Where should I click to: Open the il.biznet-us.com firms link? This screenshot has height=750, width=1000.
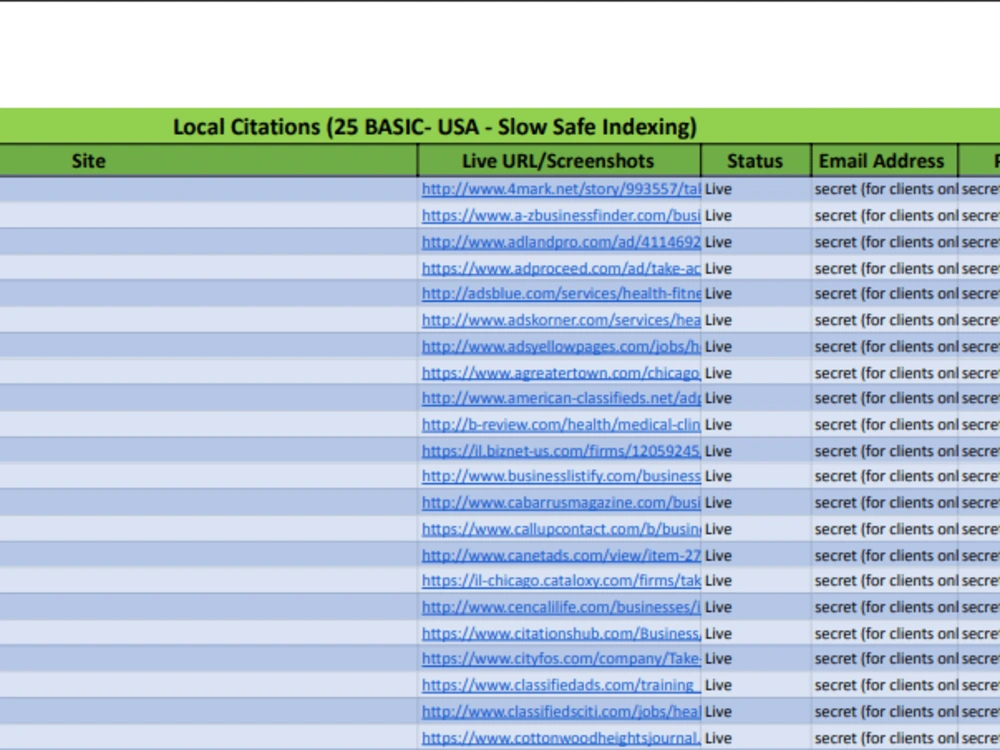tap(561, 451)
